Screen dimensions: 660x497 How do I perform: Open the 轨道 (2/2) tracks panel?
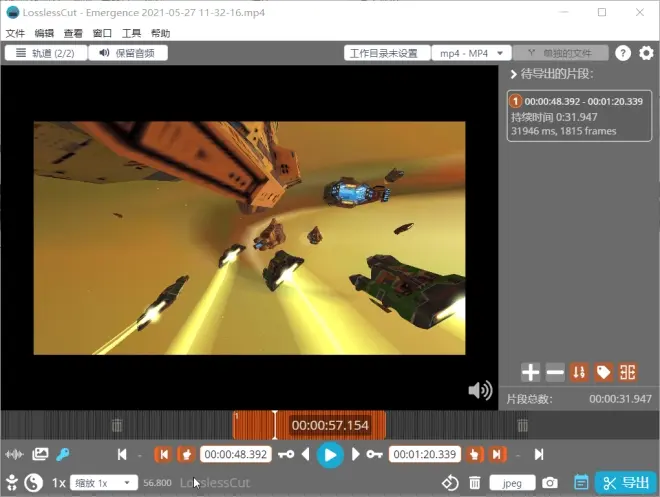[46, 53]
